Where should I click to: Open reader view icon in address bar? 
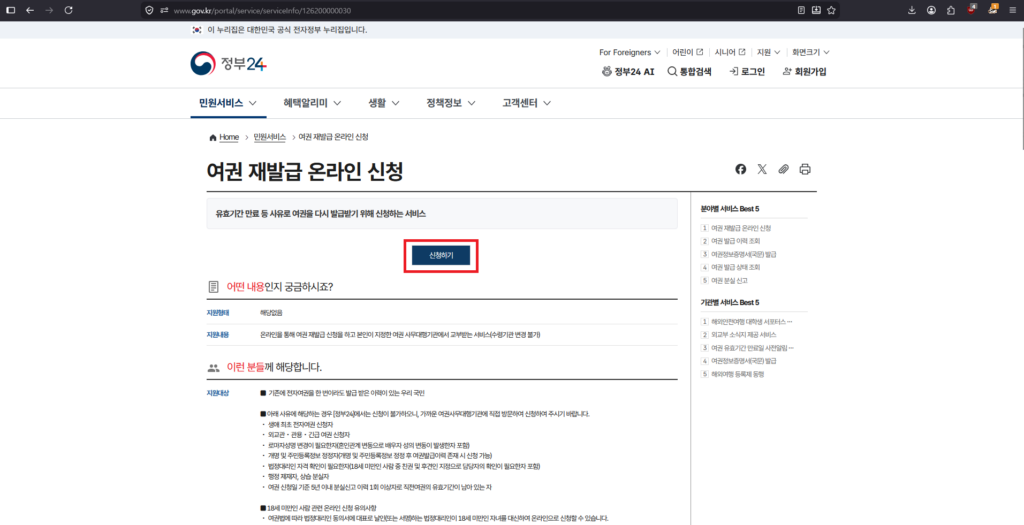click(801, 10)
